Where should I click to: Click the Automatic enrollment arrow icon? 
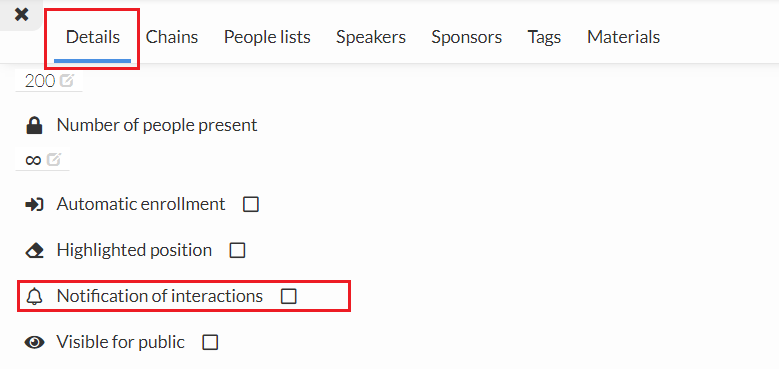pos(34,204)
